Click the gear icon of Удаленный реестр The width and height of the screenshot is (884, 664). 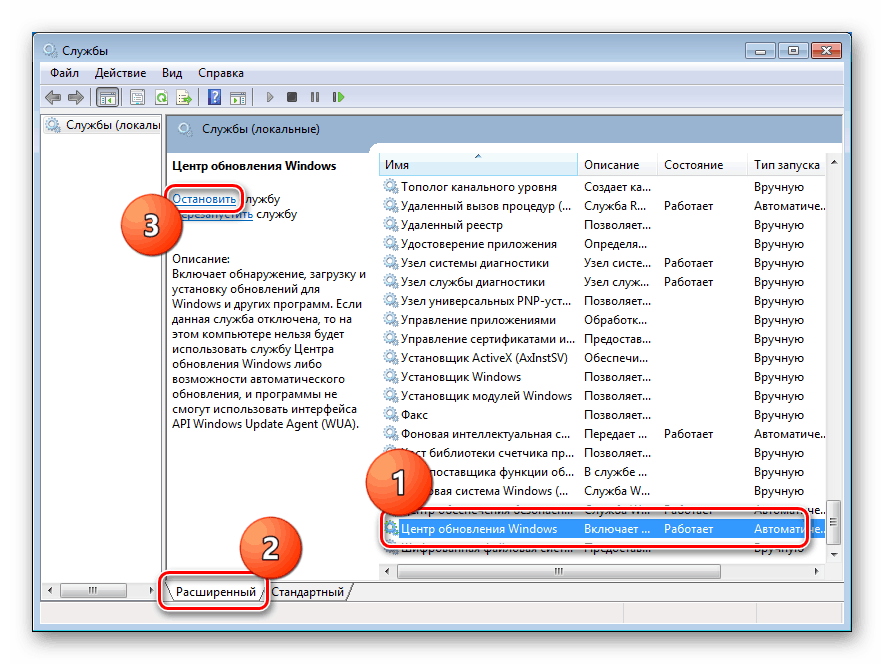coord(391,225)
